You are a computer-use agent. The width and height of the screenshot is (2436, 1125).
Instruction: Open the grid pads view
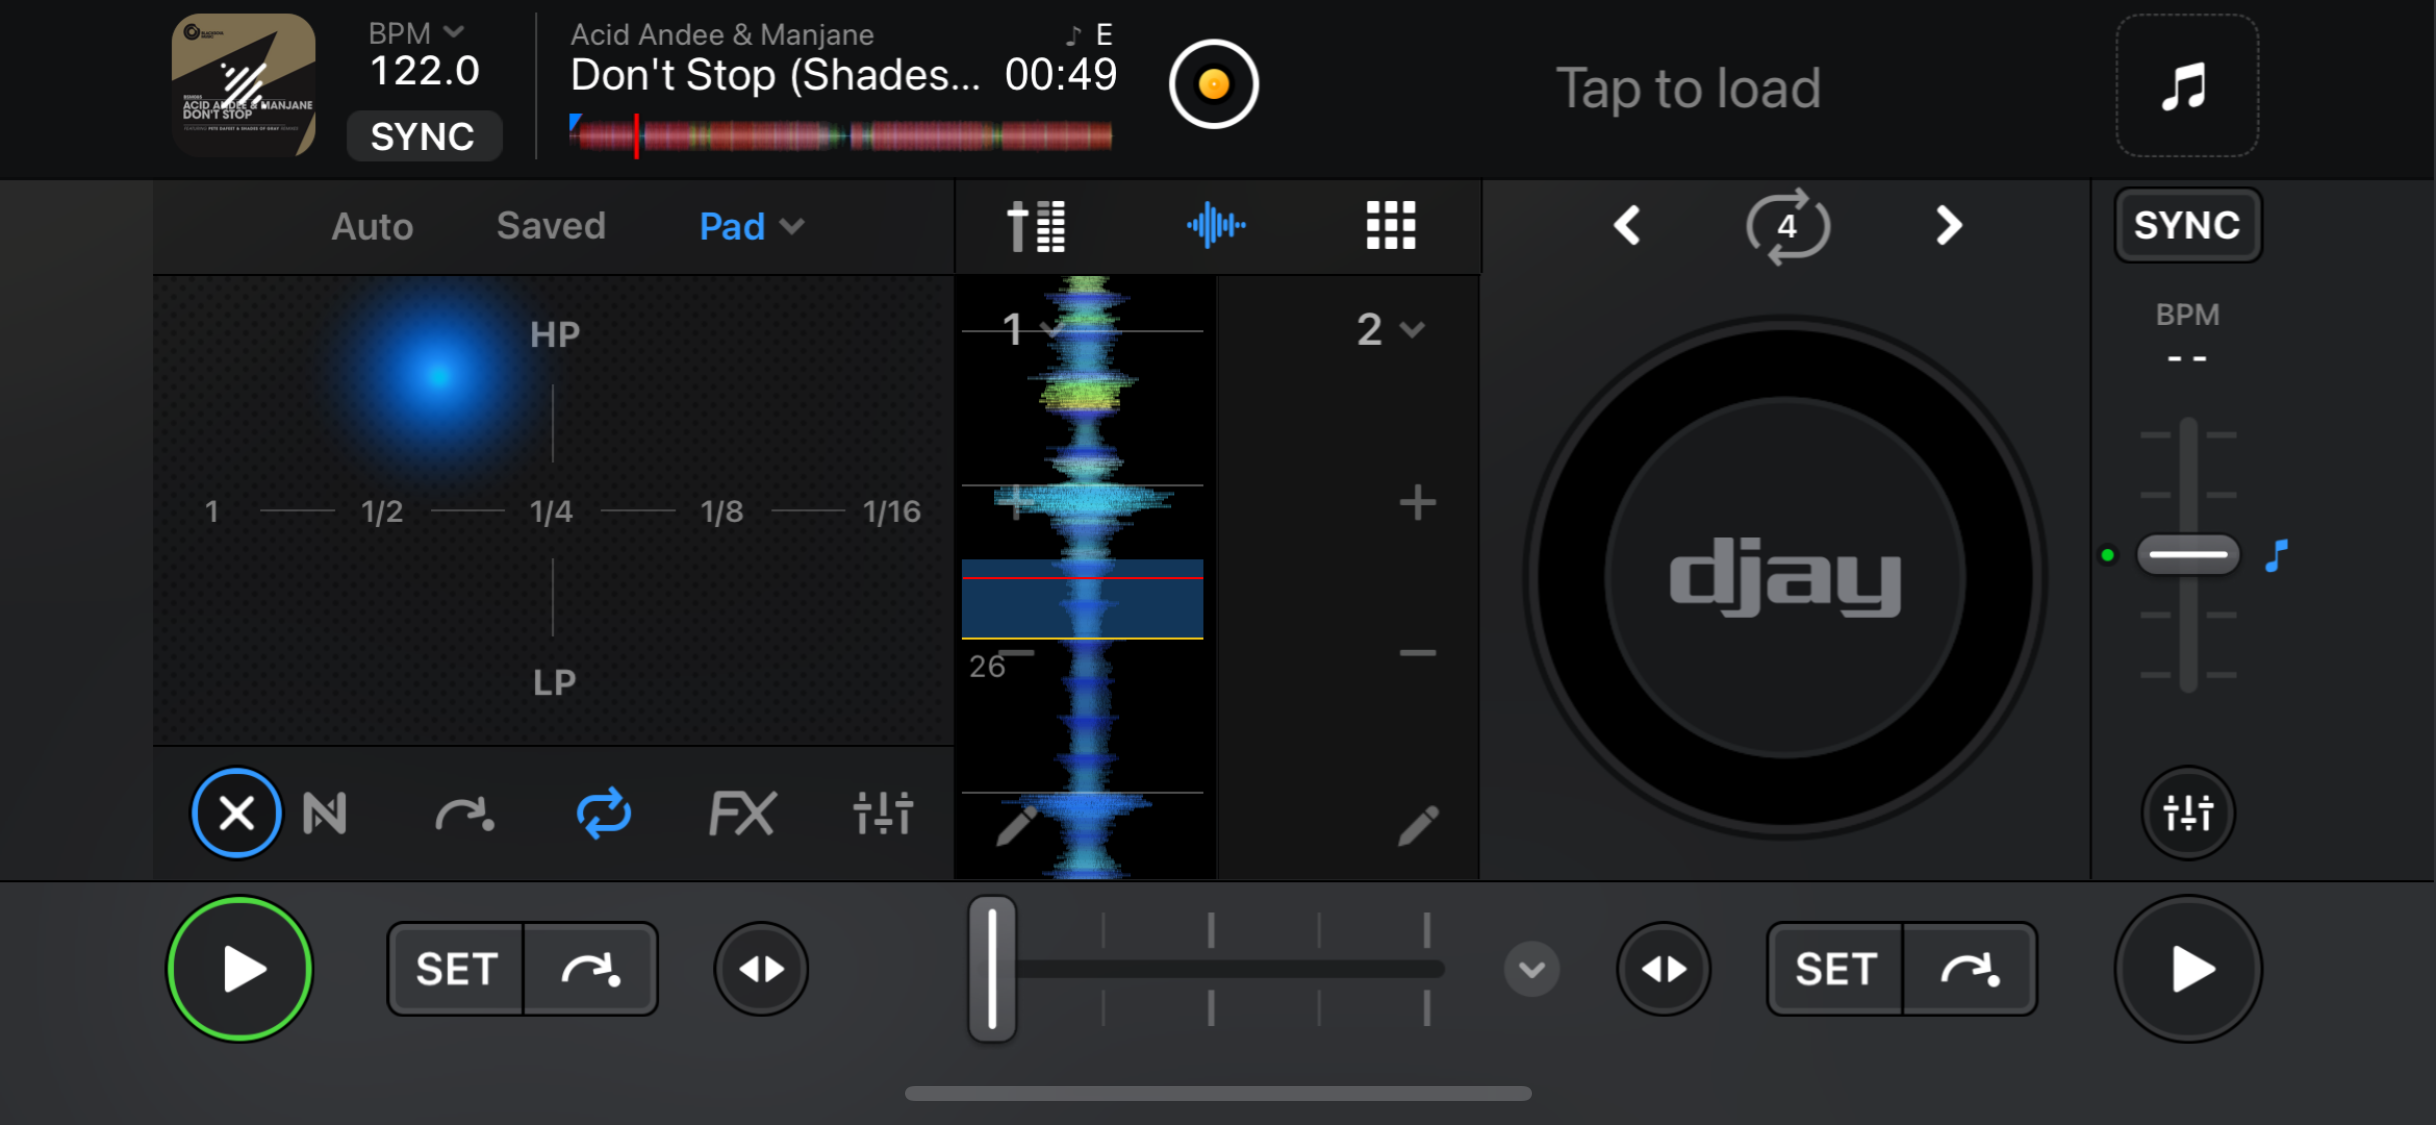pos(1390,225)
